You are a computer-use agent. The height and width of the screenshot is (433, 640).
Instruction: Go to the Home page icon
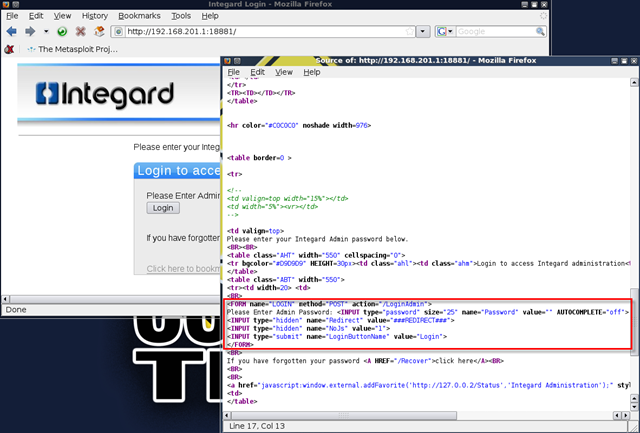(100, 32)
